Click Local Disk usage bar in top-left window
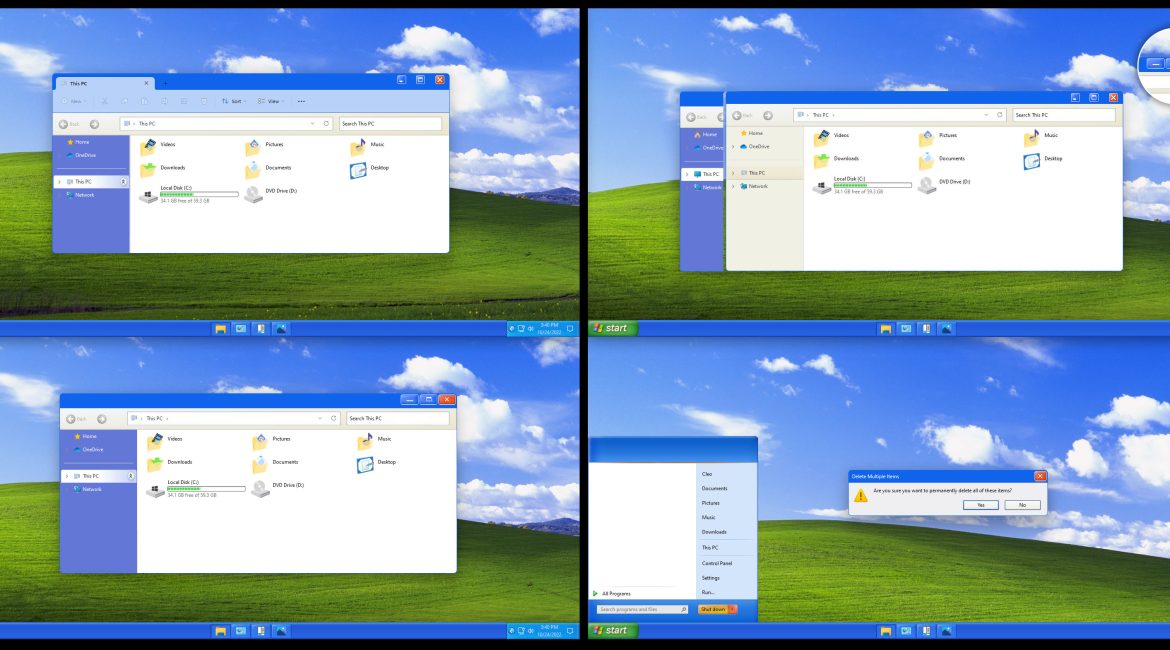Image resolution: width=1170 pixels, height=650 pixels. pos(199,194)
